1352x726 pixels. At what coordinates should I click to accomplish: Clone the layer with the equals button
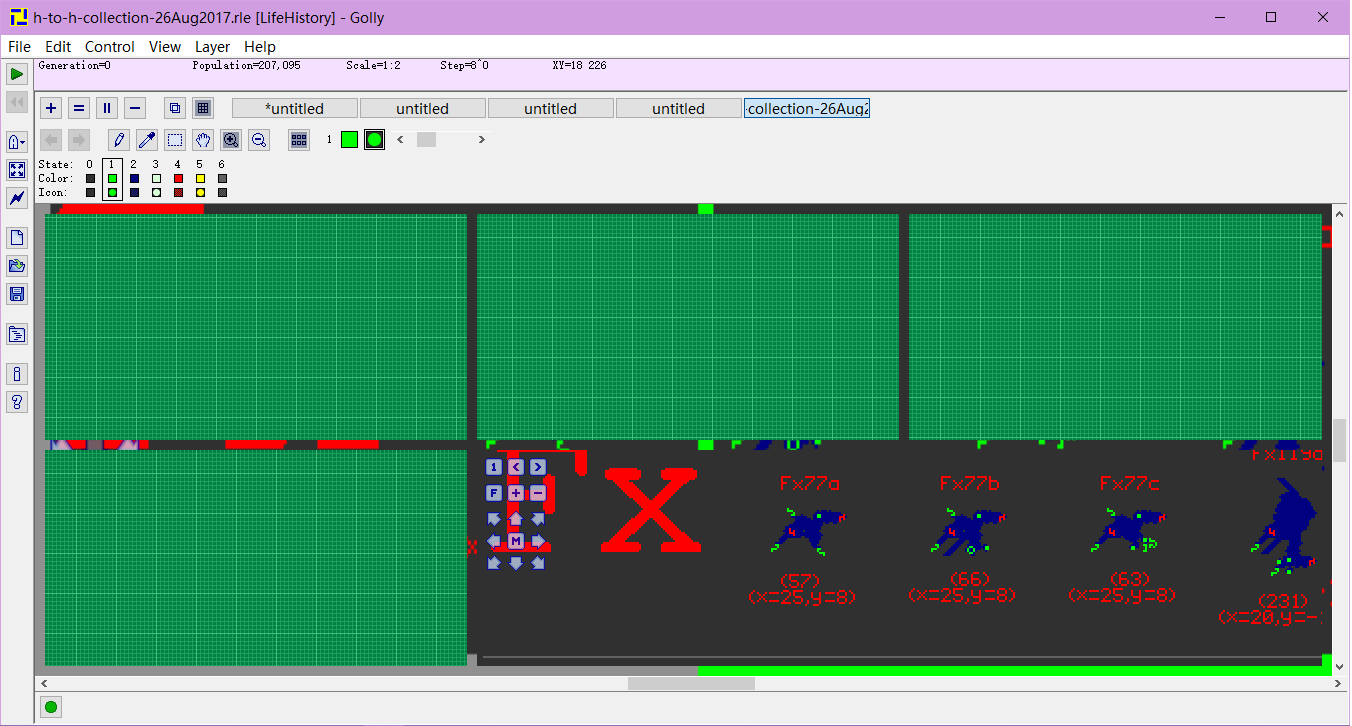pyautogui.click(x=79, y=108)
